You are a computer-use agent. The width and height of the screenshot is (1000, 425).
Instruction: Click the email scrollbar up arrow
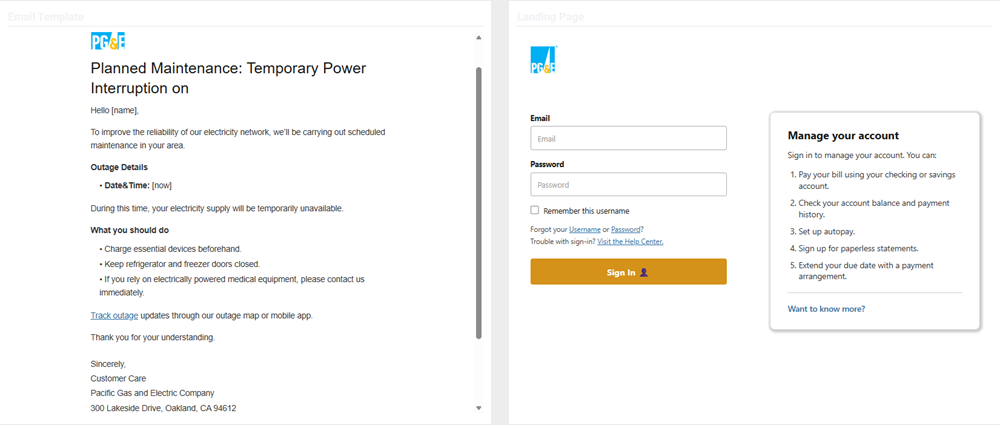click(479, 38)
